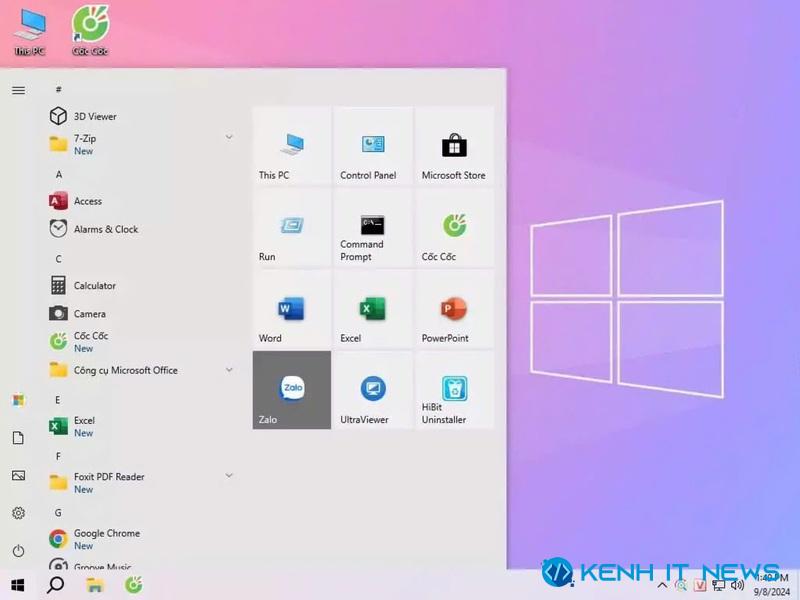Open Settings from the Start sidebar
This screenshot has height=600, width=800.
coord(18,513)
